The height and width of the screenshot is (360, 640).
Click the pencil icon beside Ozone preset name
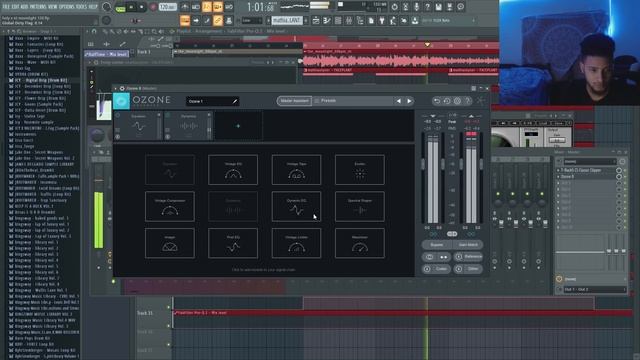tap(235, 101)
